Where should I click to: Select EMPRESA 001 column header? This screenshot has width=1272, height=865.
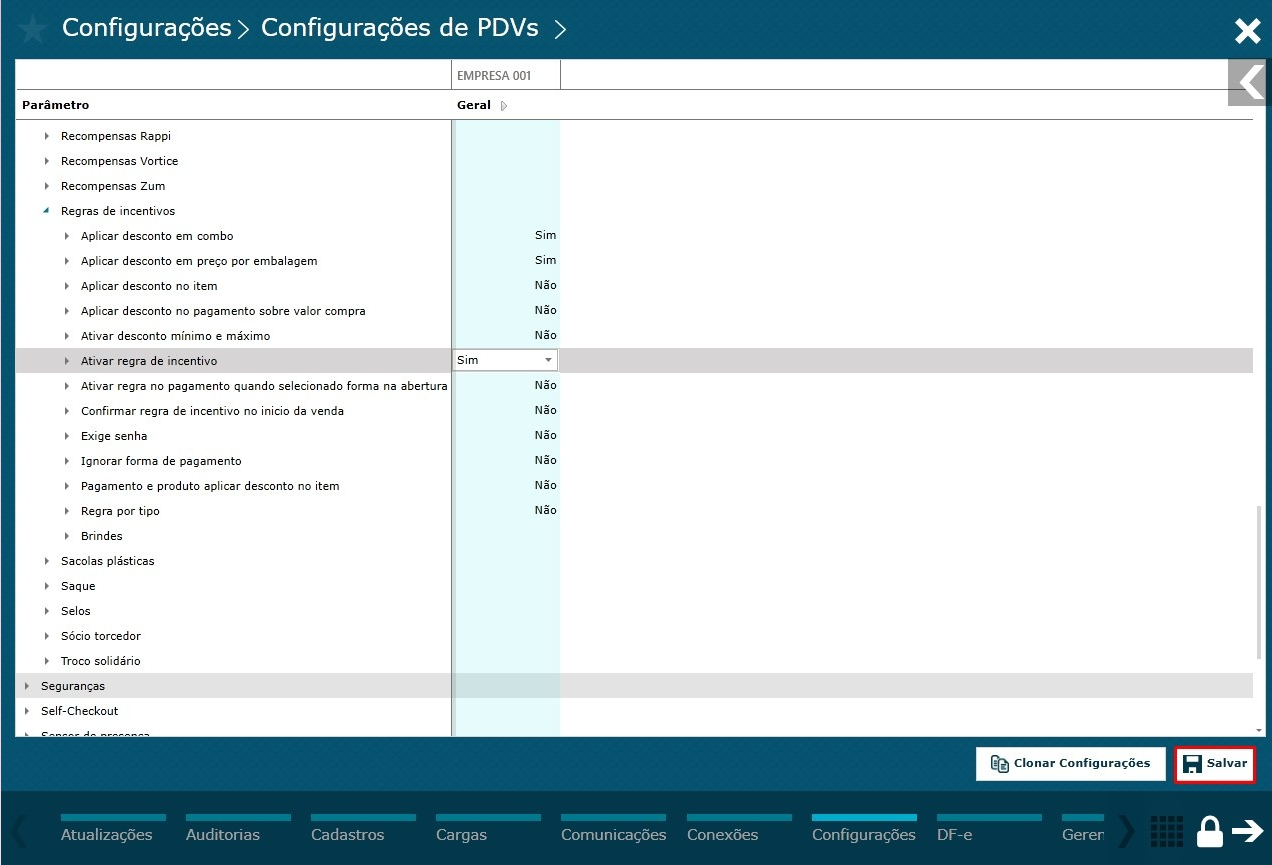(506, 75)
